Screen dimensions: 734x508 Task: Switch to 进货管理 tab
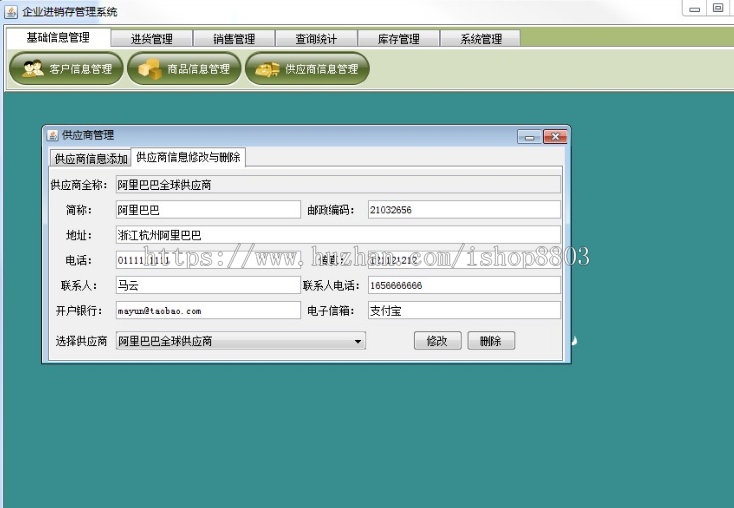click(152, 39)
